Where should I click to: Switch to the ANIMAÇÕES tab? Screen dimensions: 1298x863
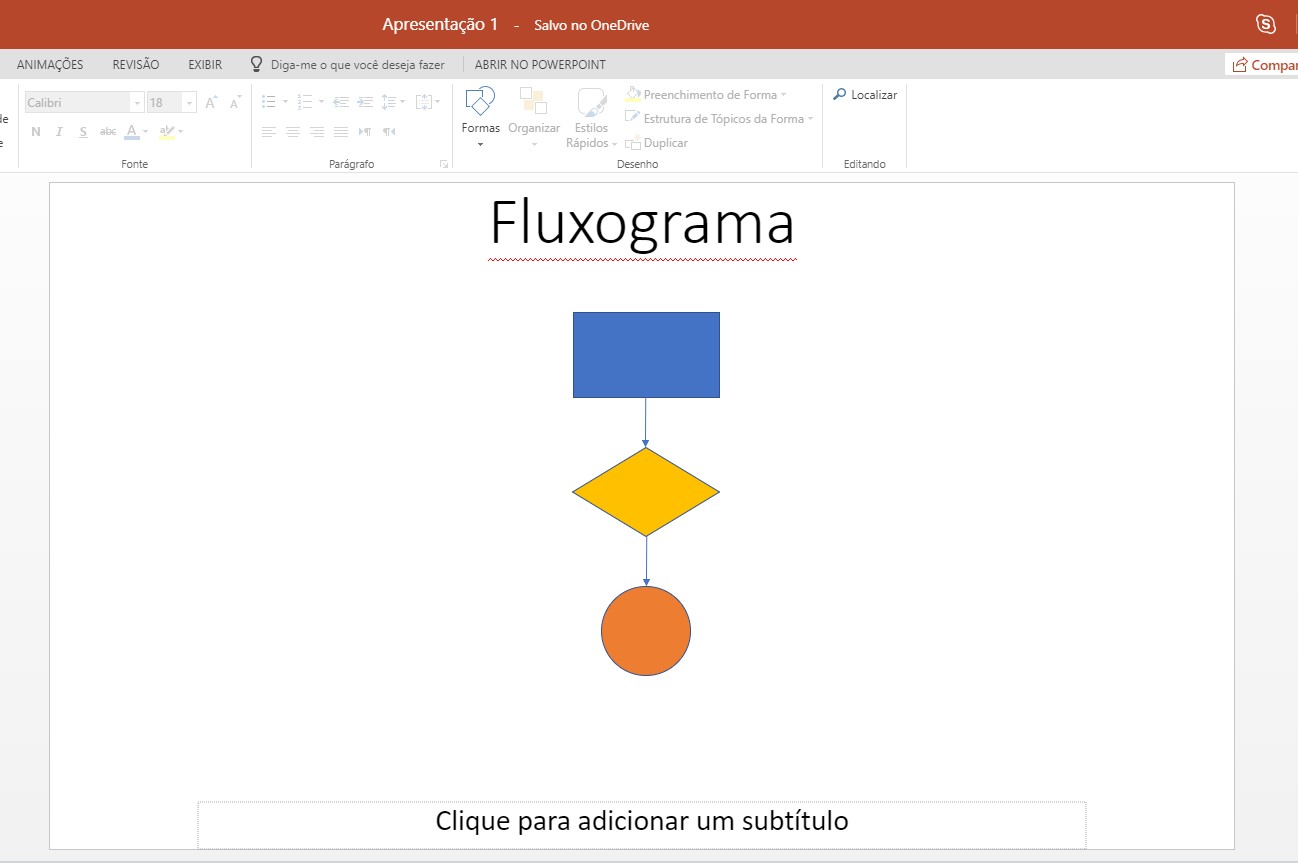(50, 65)
